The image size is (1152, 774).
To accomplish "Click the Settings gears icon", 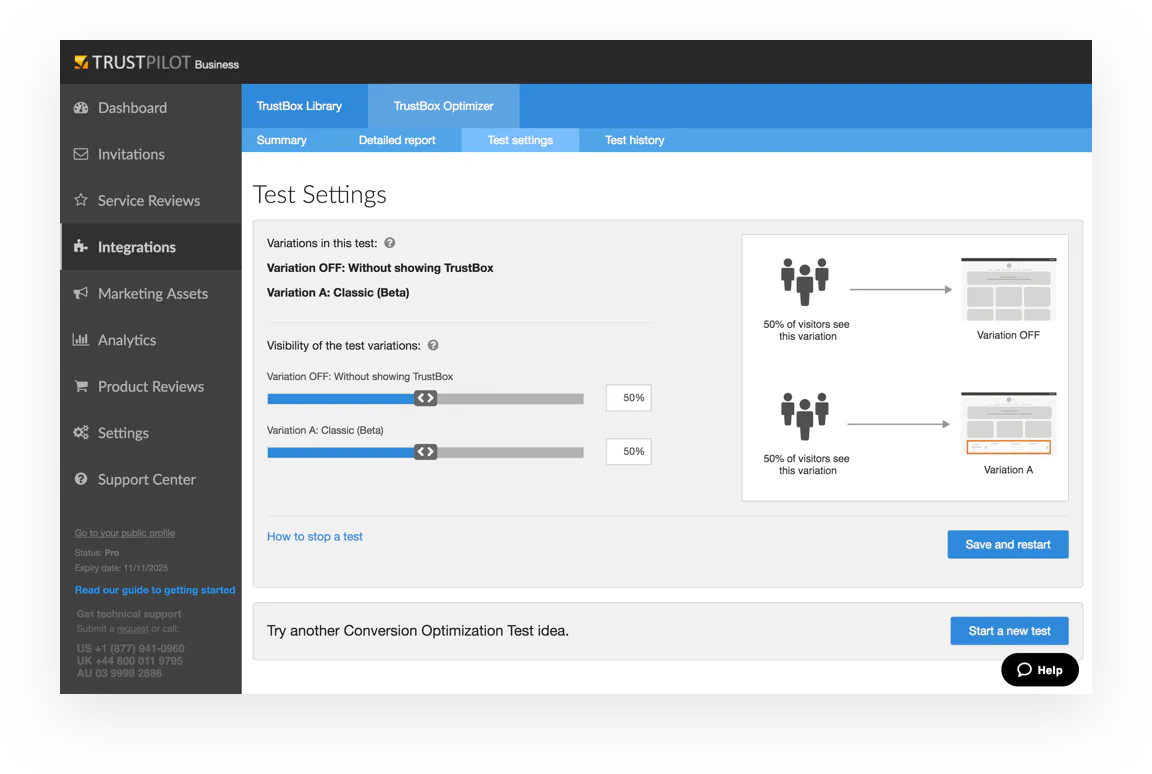I will pyautogui.click(x=81, y=433).
